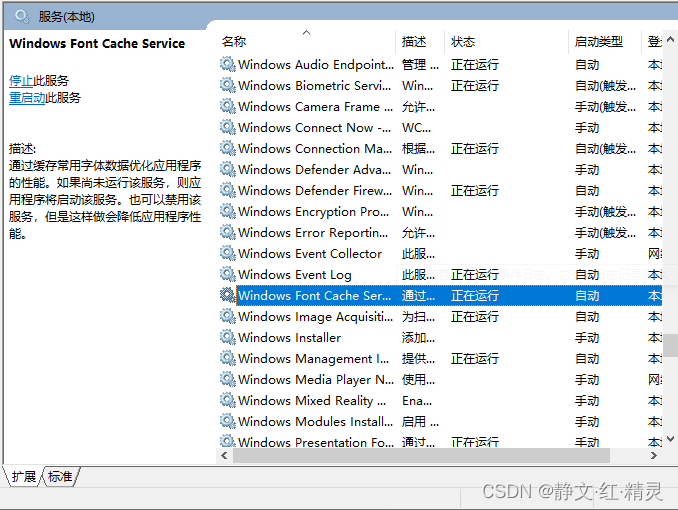Click the gear icon for Windows Encryption Provider
The width and height of the screenshot is (678, 510).
pos(227,211)
